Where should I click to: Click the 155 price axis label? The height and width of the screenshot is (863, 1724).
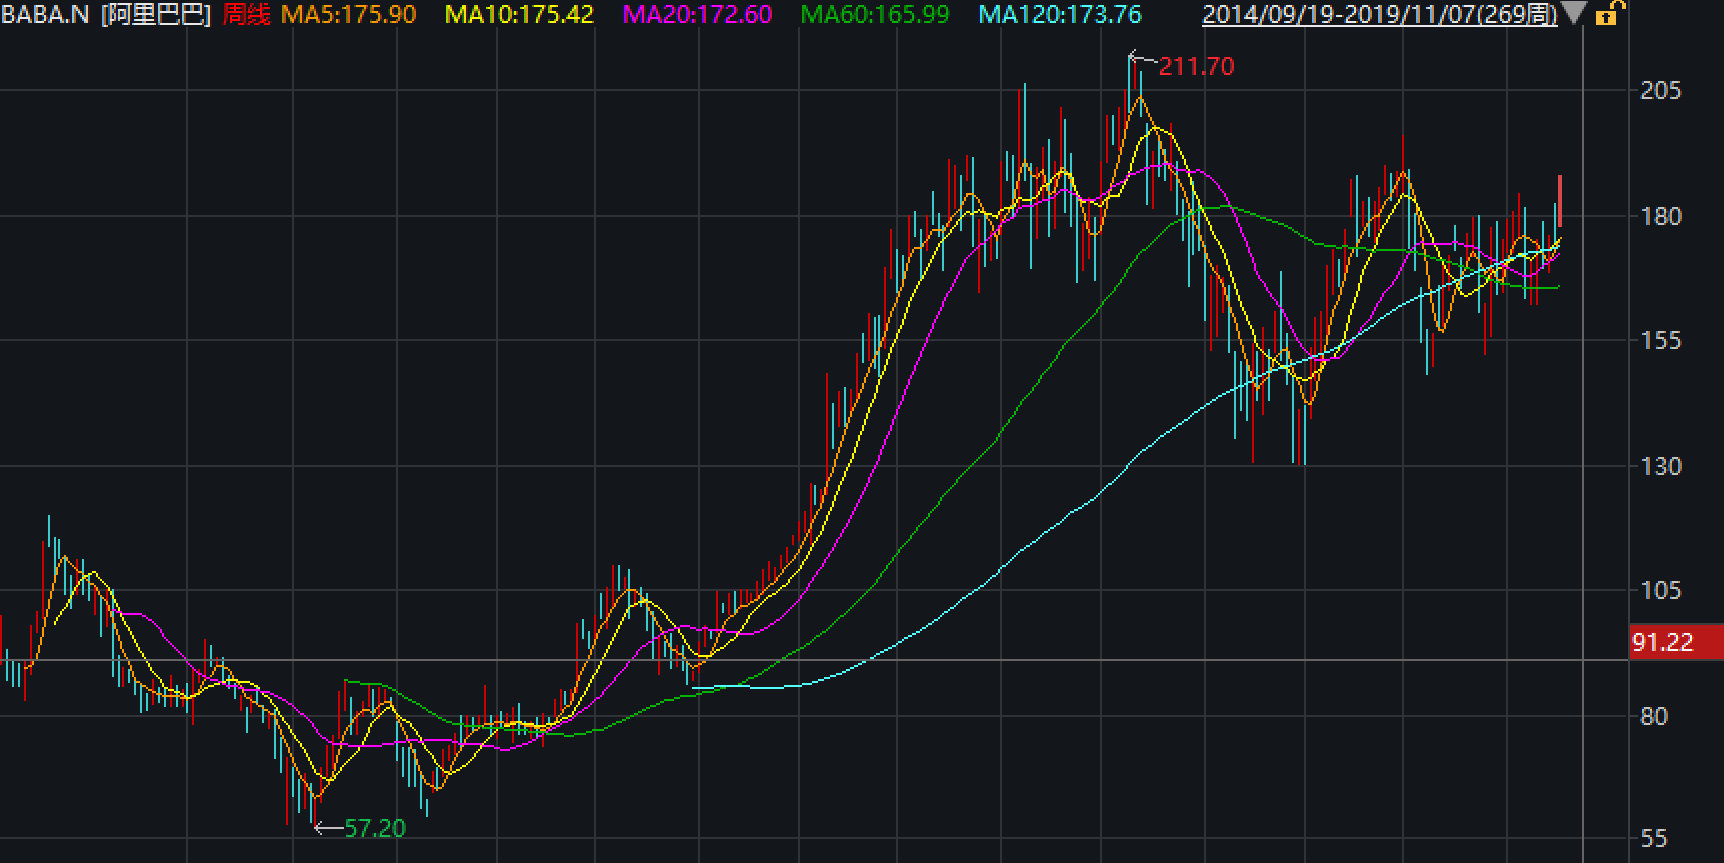click(1661, 341)
